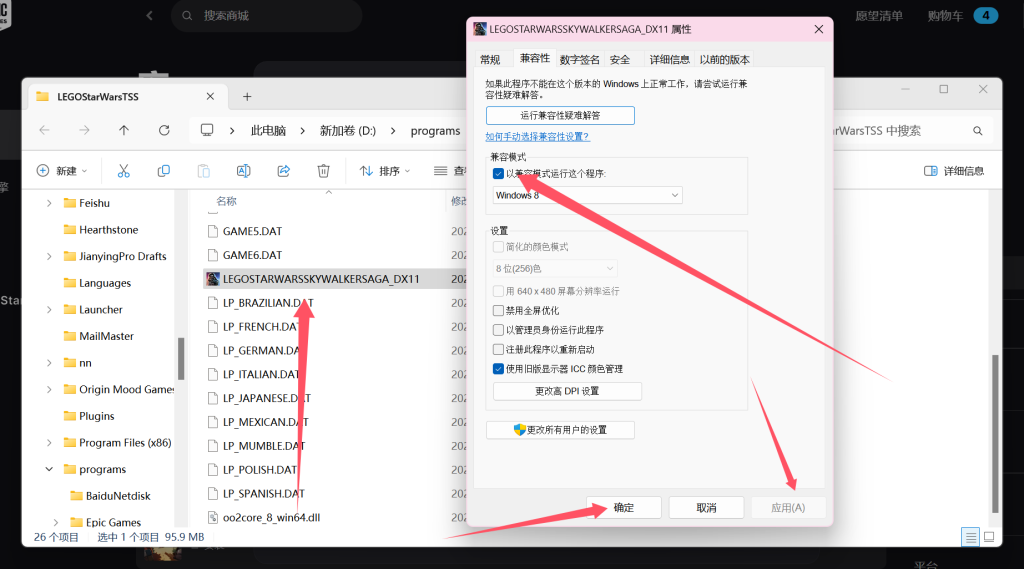Expand the Program Files (x86) folder
This screenshot has width=1024, height=569.
(x=49, y=443)
